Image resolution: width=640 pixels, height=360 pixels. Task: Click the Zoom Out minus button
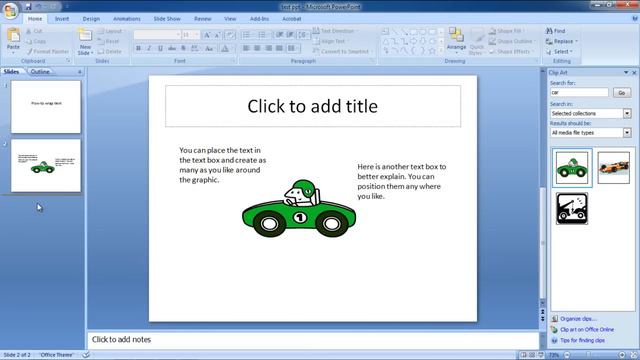[x=567, y=355]
